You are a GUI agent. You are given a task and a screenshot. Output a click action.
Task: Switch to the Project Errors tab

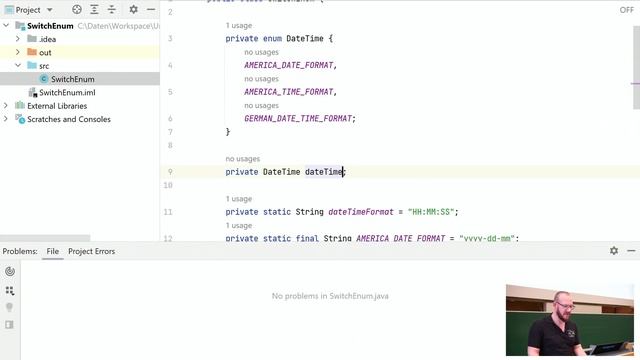(x=91, y=251)
